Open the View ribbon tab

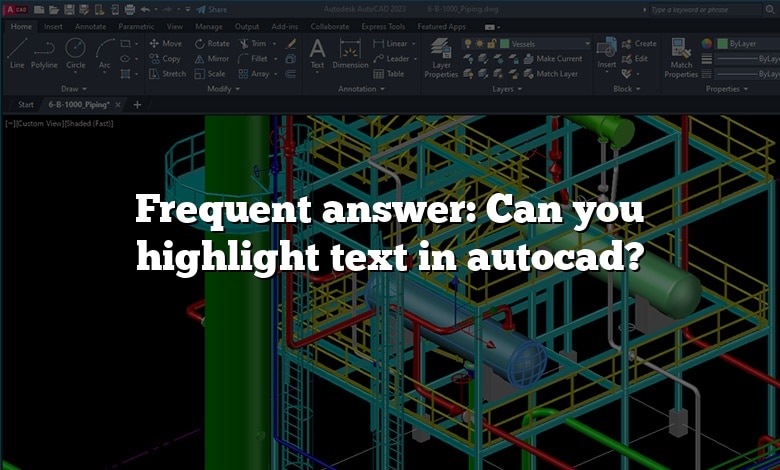coord(175,26)
